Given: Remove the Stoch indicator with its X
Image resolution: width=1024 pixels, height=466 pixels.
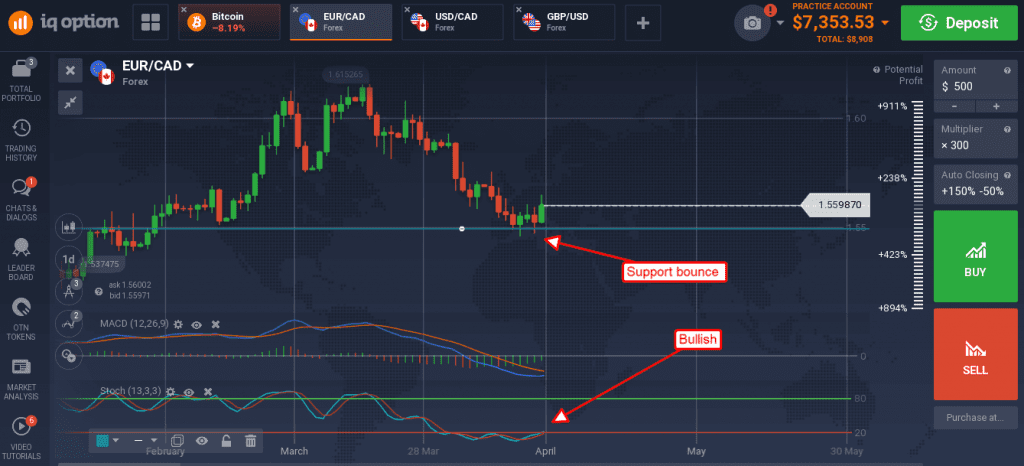Looking at the screenshot, I should point(208,392).
